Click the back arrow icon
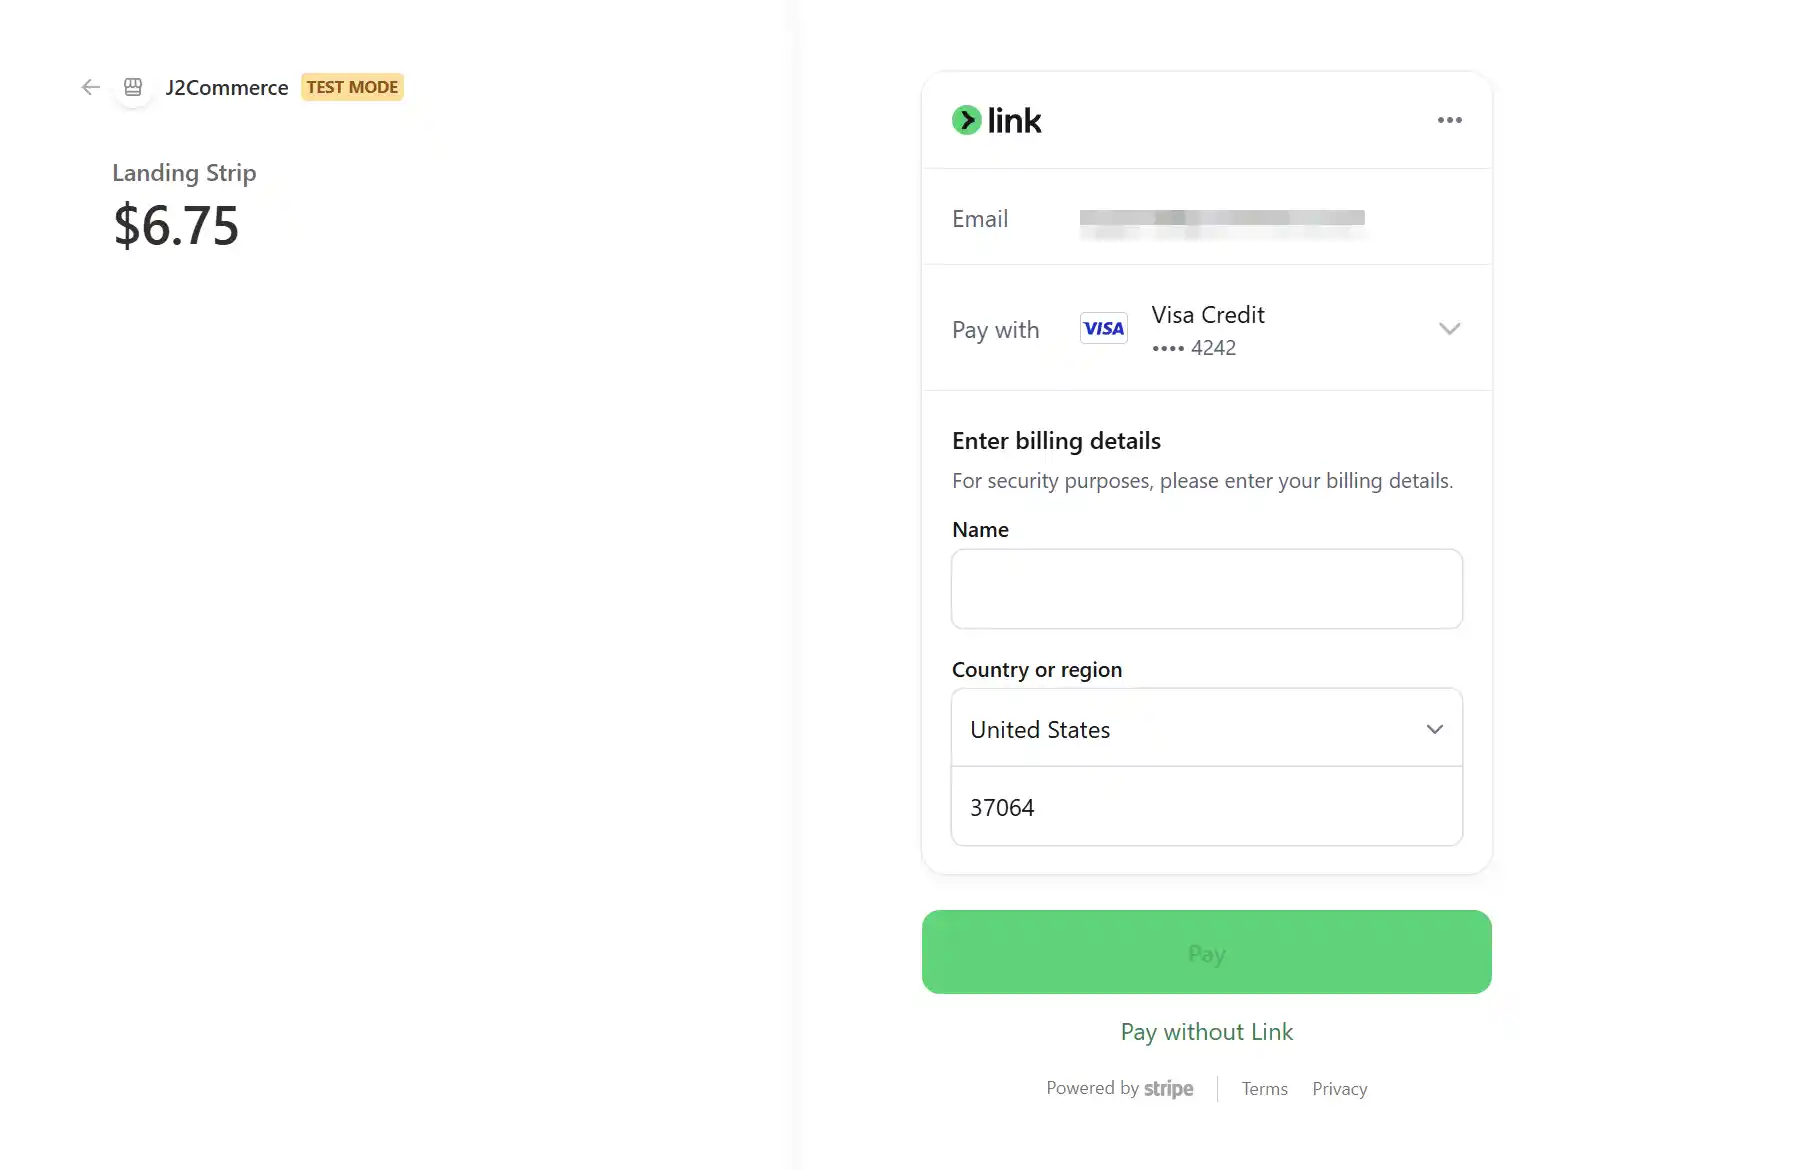The width and height of the screenshot is (1804, 1170). click(x=91, y=87)
